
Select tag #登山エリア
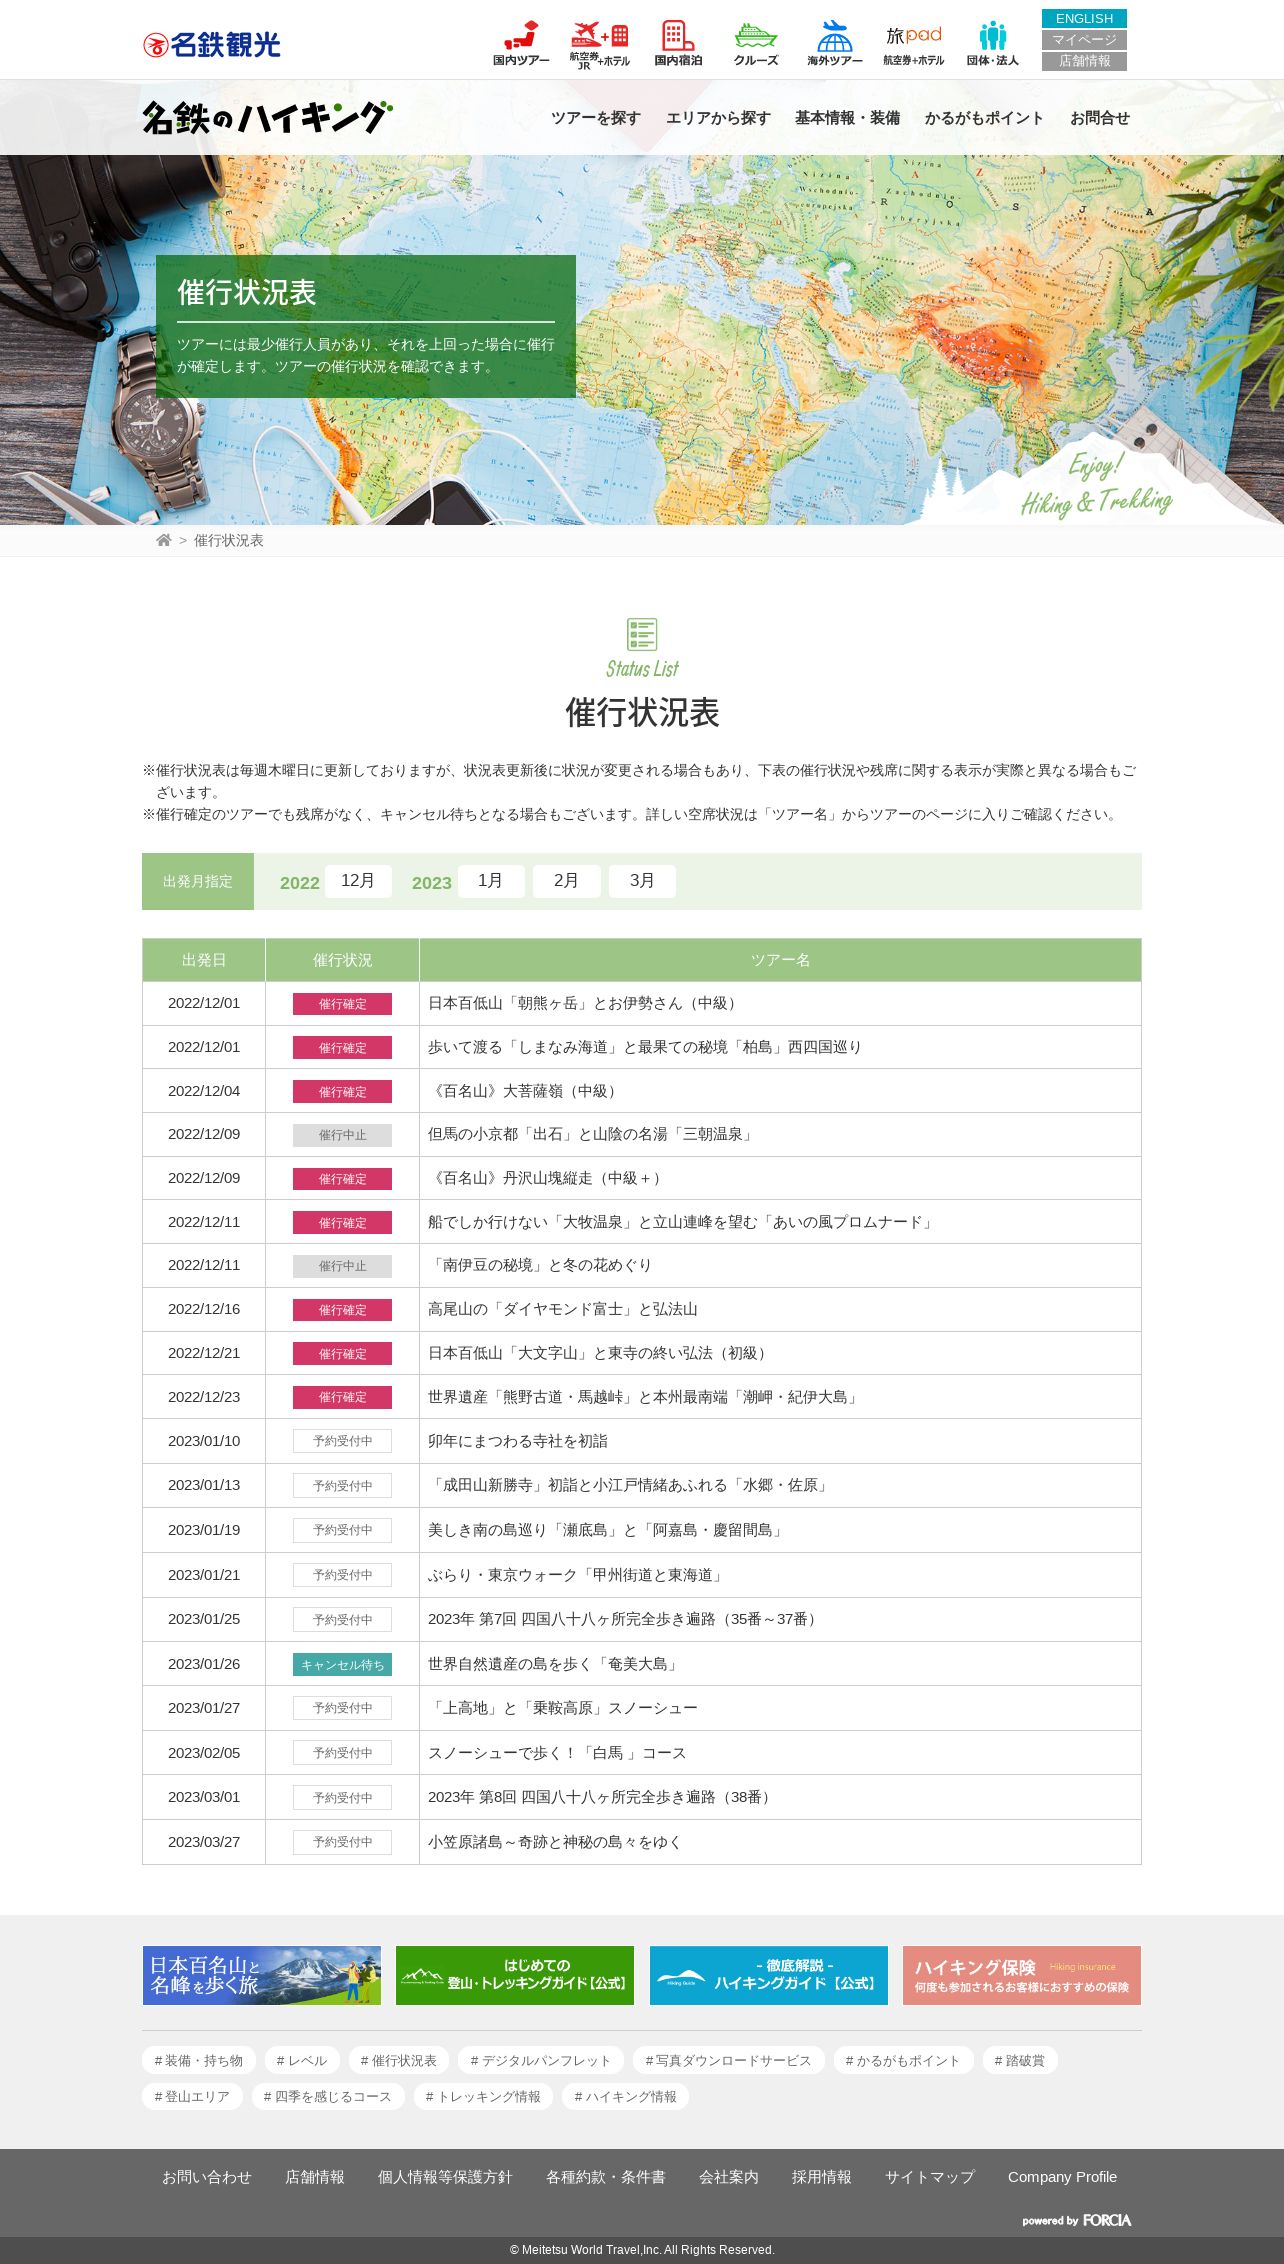pyautogui.click(x=192, y=2096)
